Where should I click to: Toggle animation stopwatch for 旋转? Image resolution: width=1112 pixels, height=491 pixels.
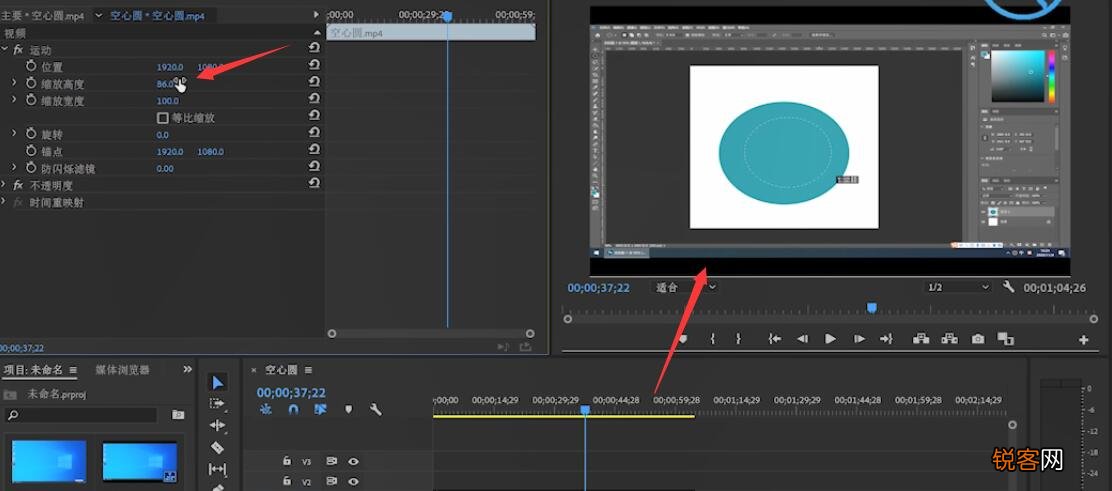31,133
